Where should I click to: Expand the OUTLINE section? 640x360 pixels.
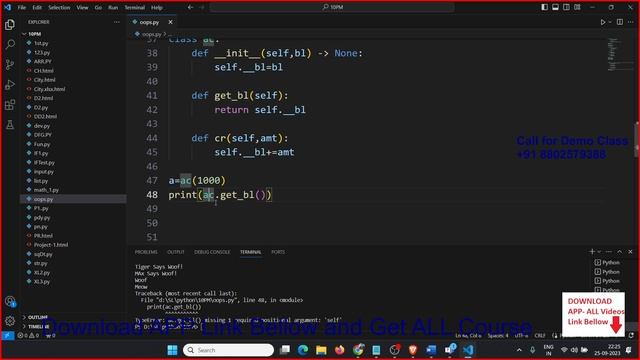pyautogui.click(x=38, y=317)
